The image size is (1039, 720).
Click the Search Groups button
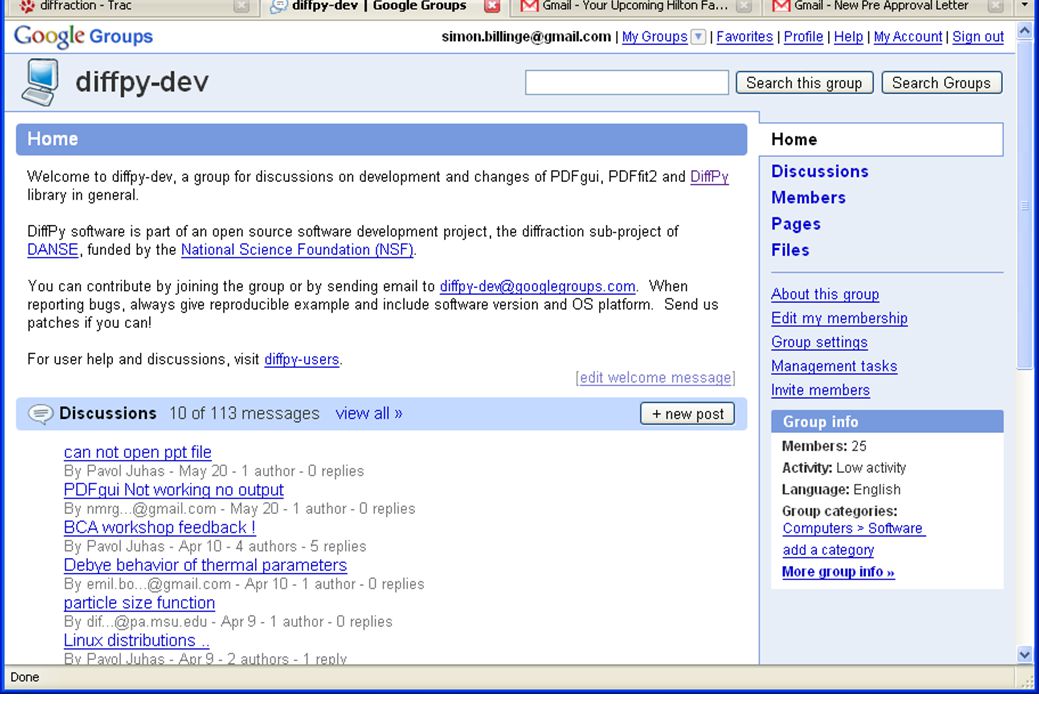942,83
